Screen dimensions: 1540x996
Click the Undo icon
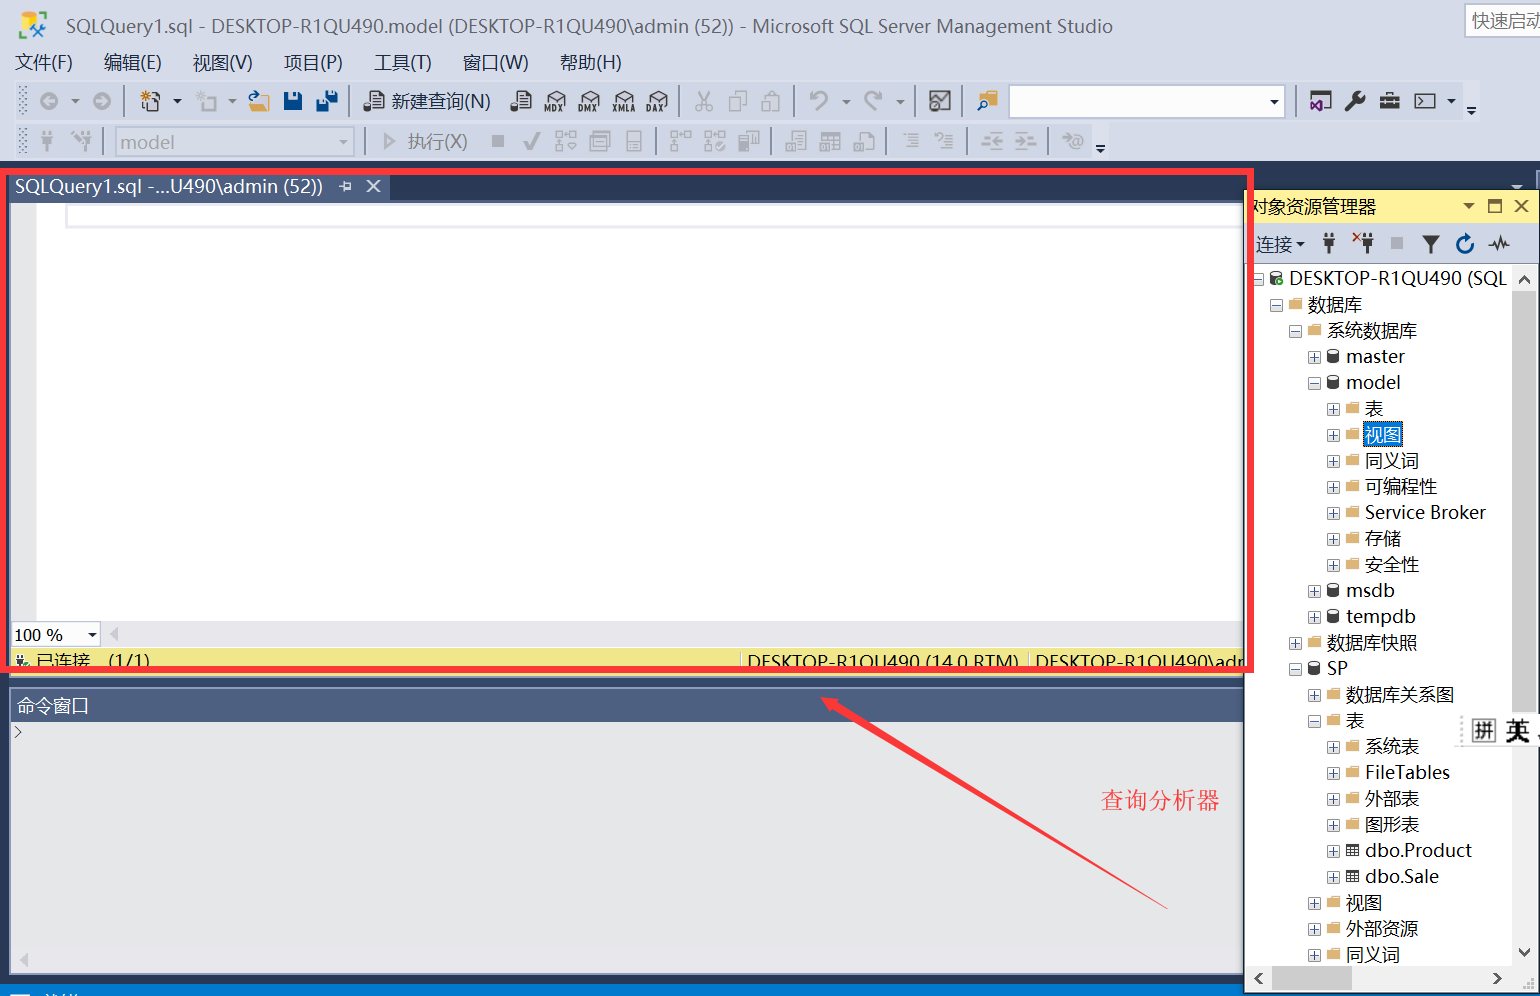[x=819, y=101]
